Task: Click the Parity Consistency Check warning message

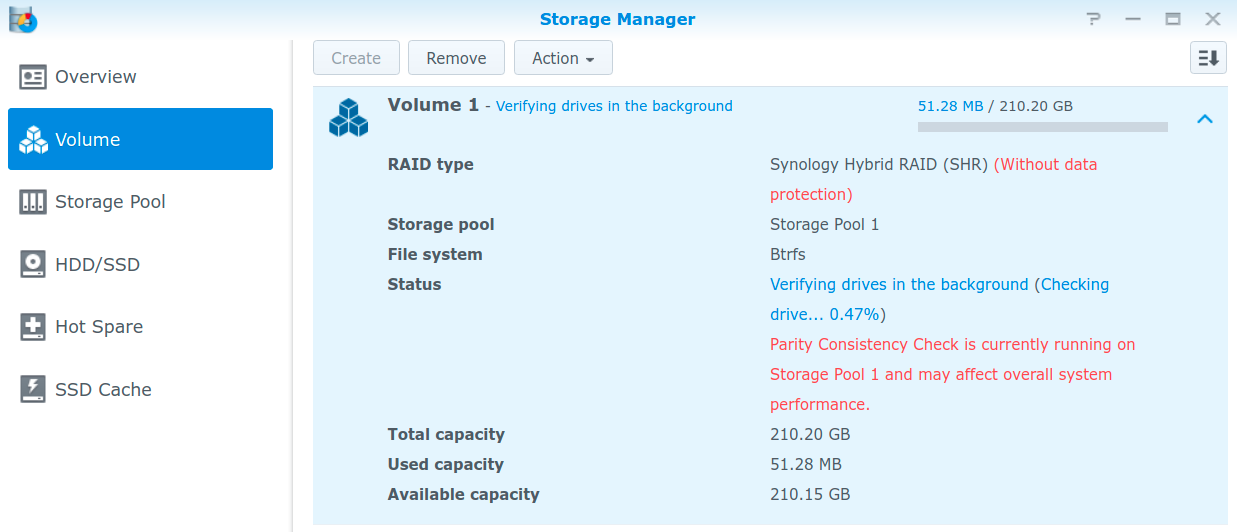Action: click(x=953, y=374)
